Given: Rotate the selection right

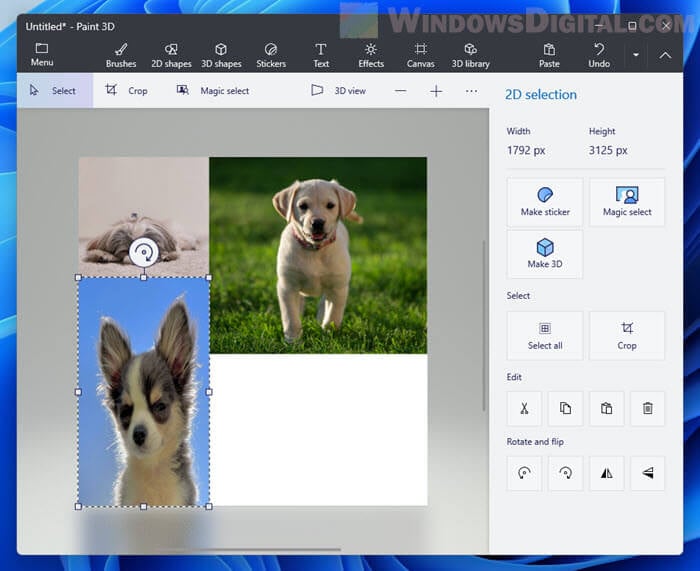Looking at the screenshot, I should pos(565,473).
